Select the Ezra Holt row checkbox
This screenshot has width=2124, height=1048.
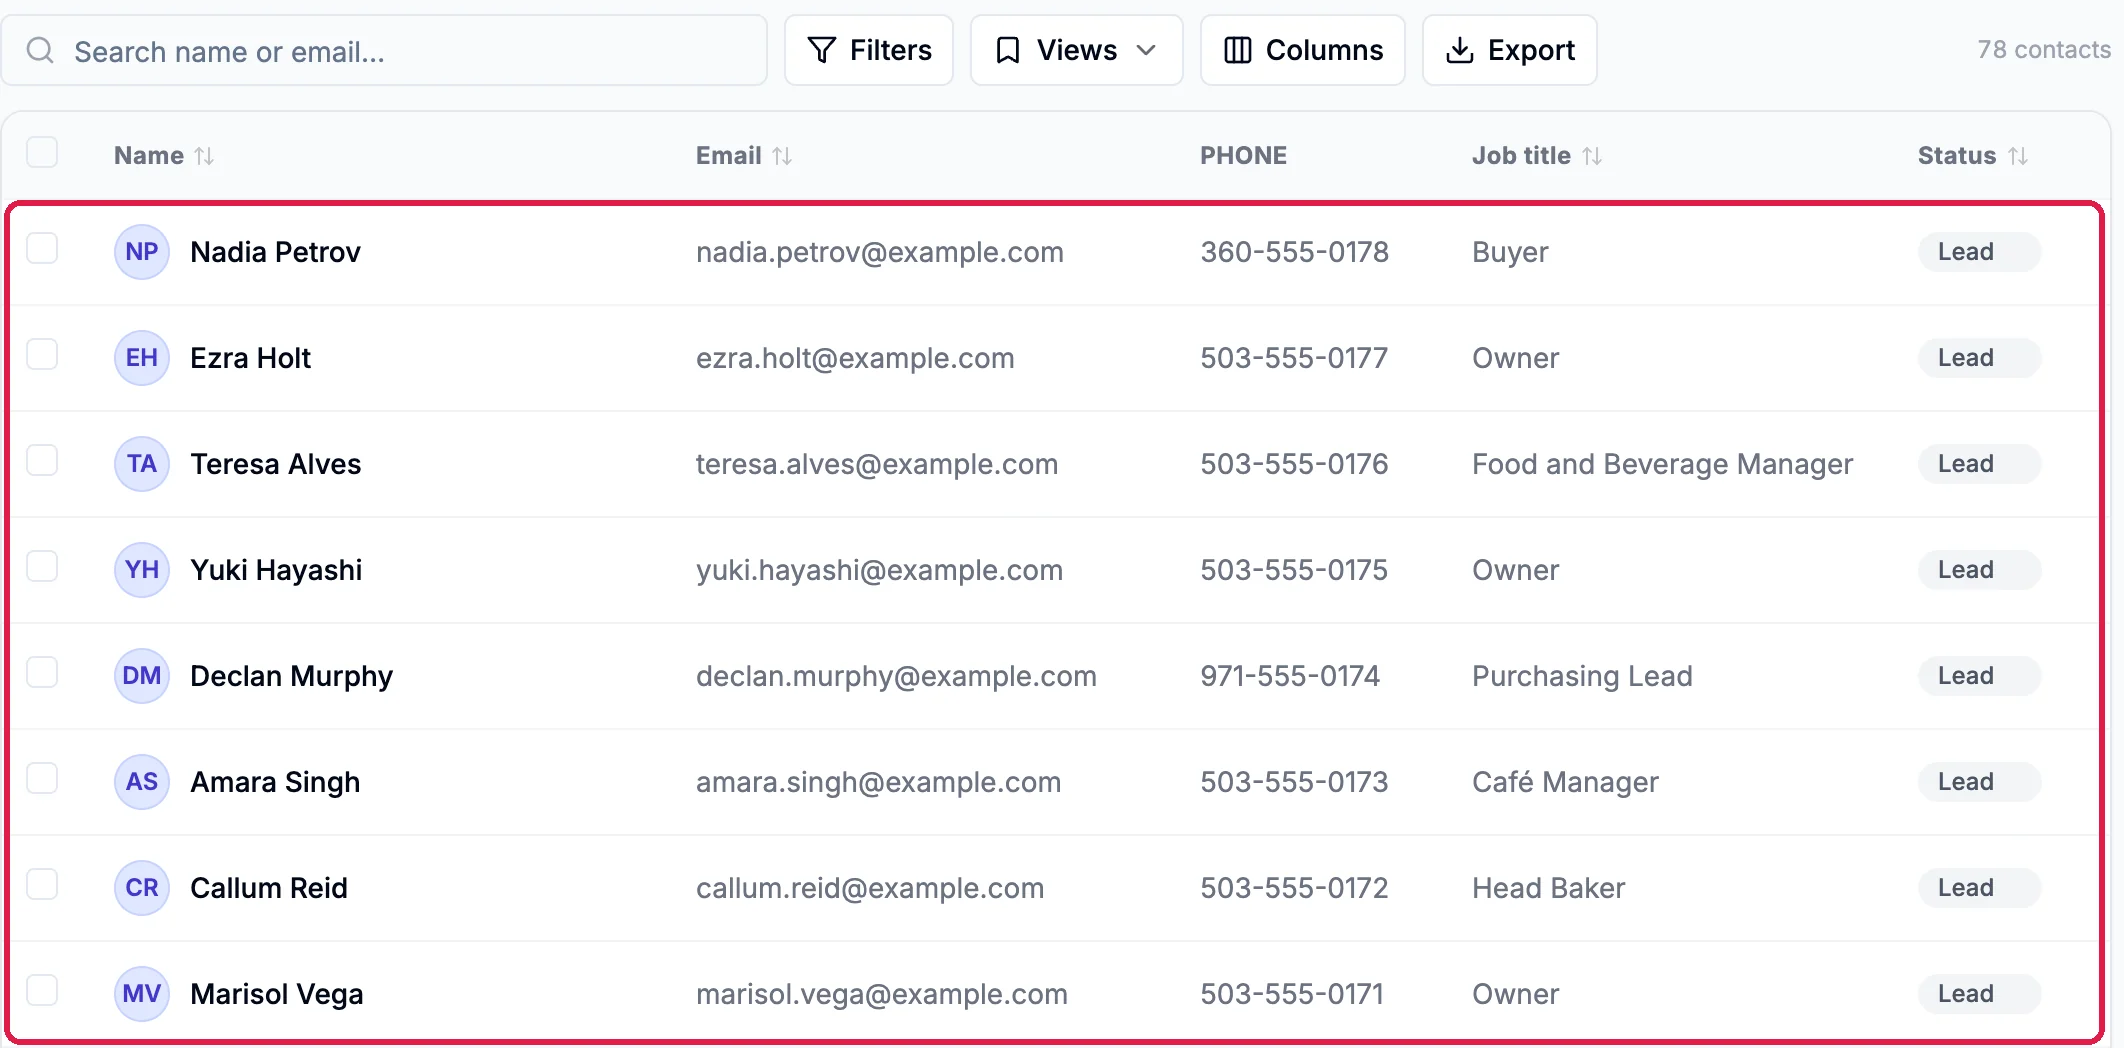42,354
